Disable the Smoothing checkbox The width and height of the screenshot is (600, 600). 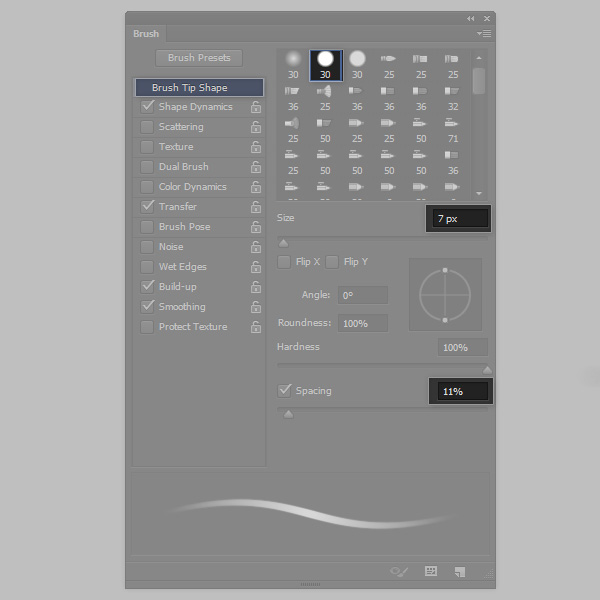pyautogui.click(x=147, y=307)
